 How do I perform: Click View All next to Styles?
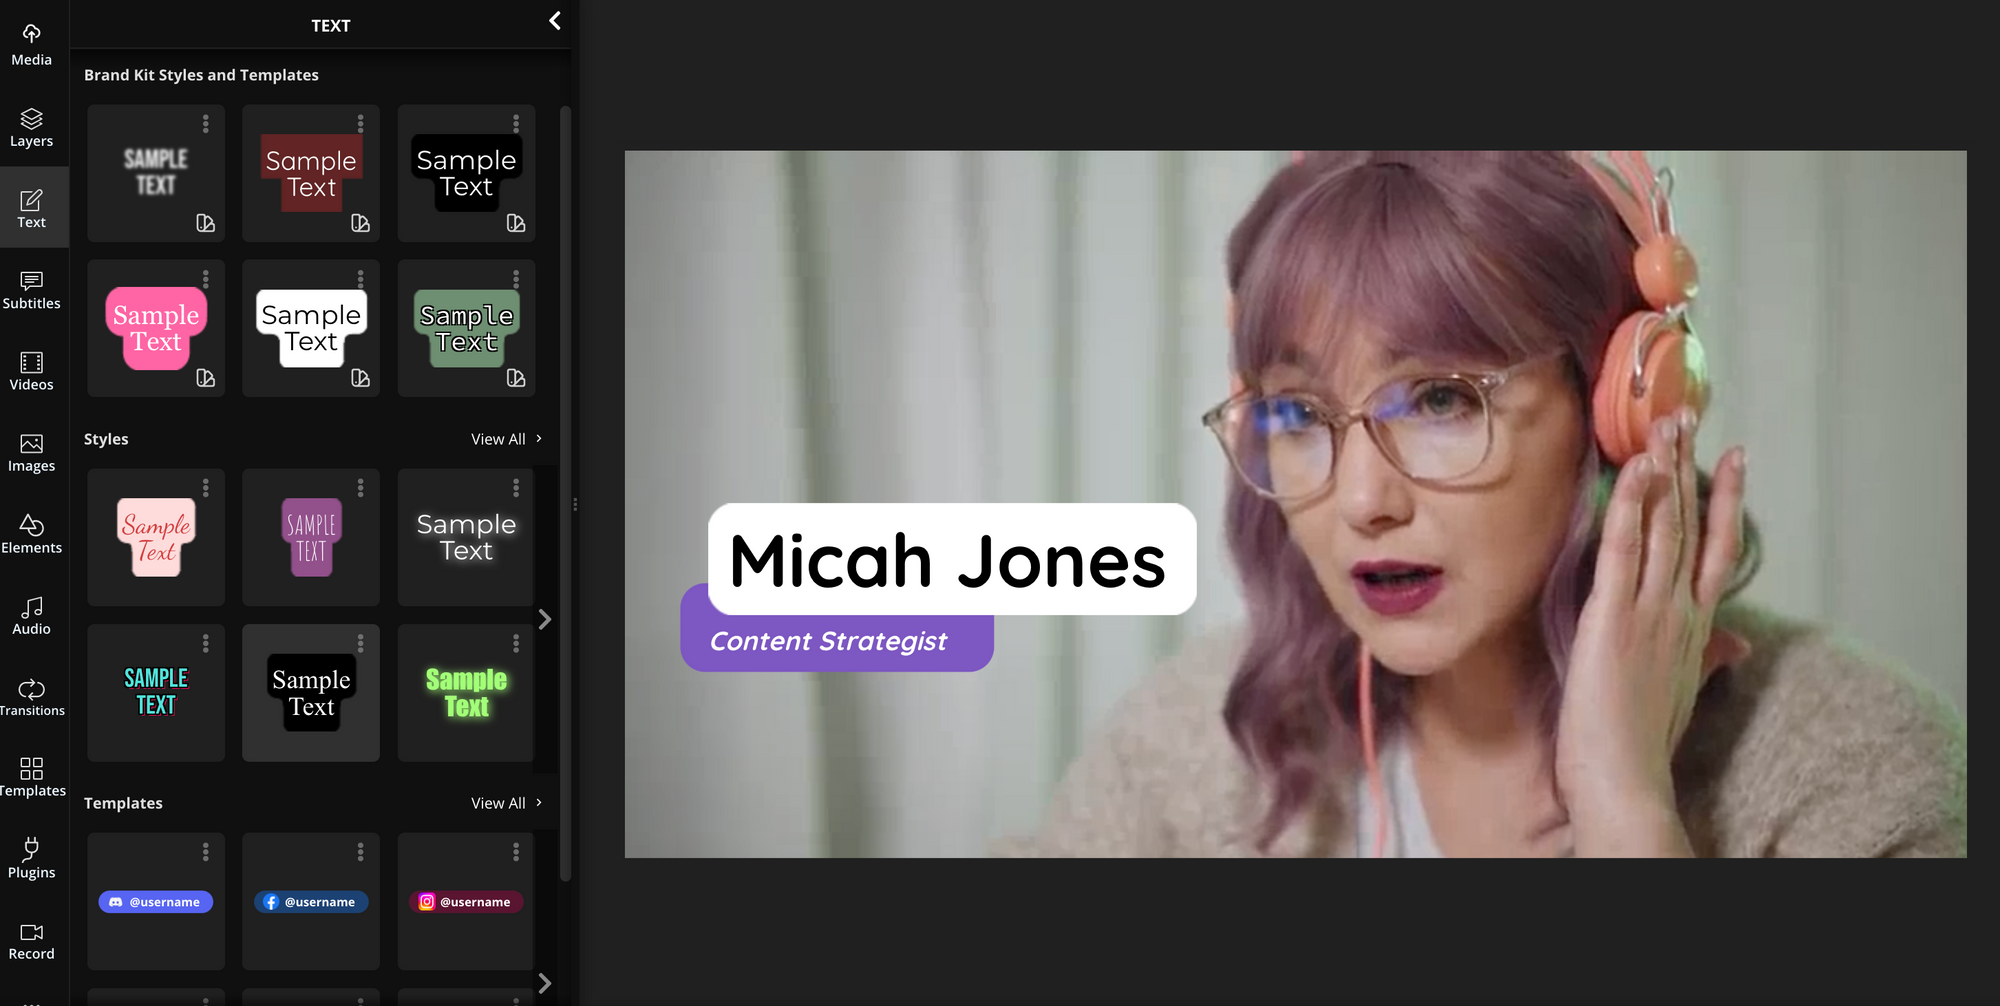[x=505, y=439]
